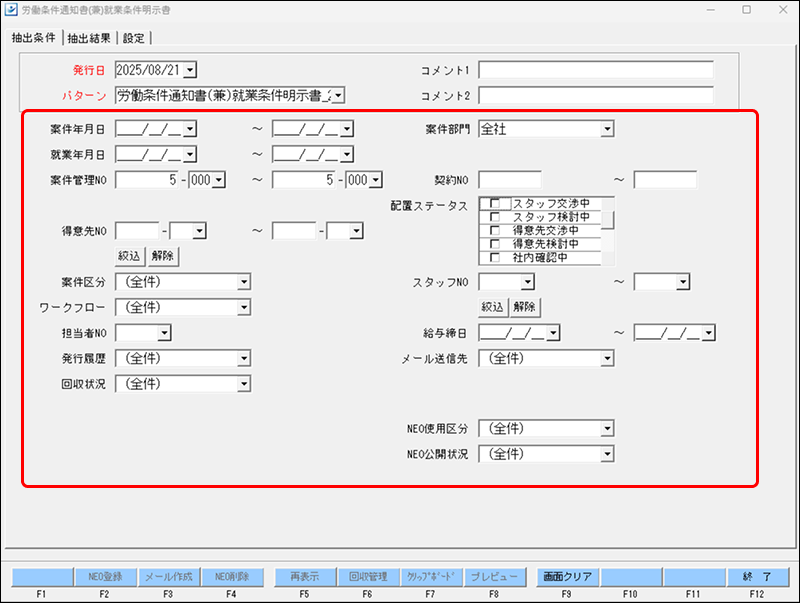Open 案件年月日 start date dropdown
Viewport: 800px width, 603px height.
(190, 129)
